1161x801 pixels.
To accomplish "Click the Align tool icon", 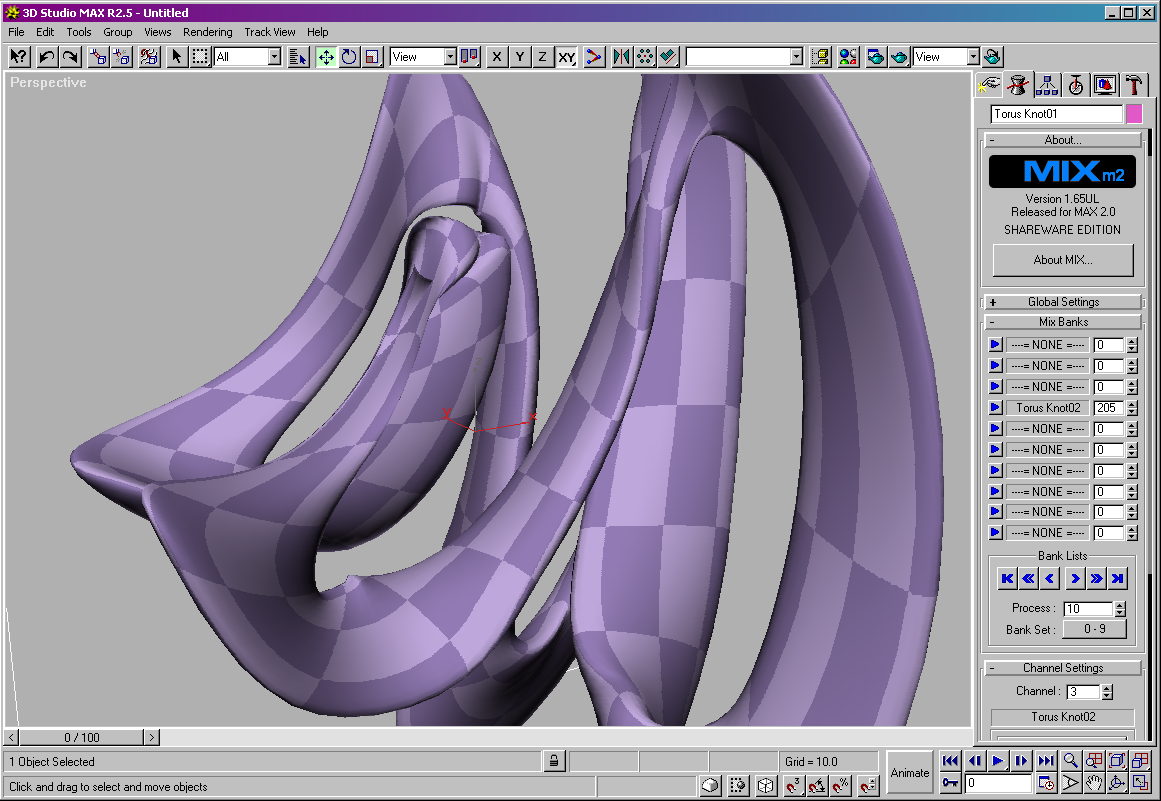I will [669, 57].
